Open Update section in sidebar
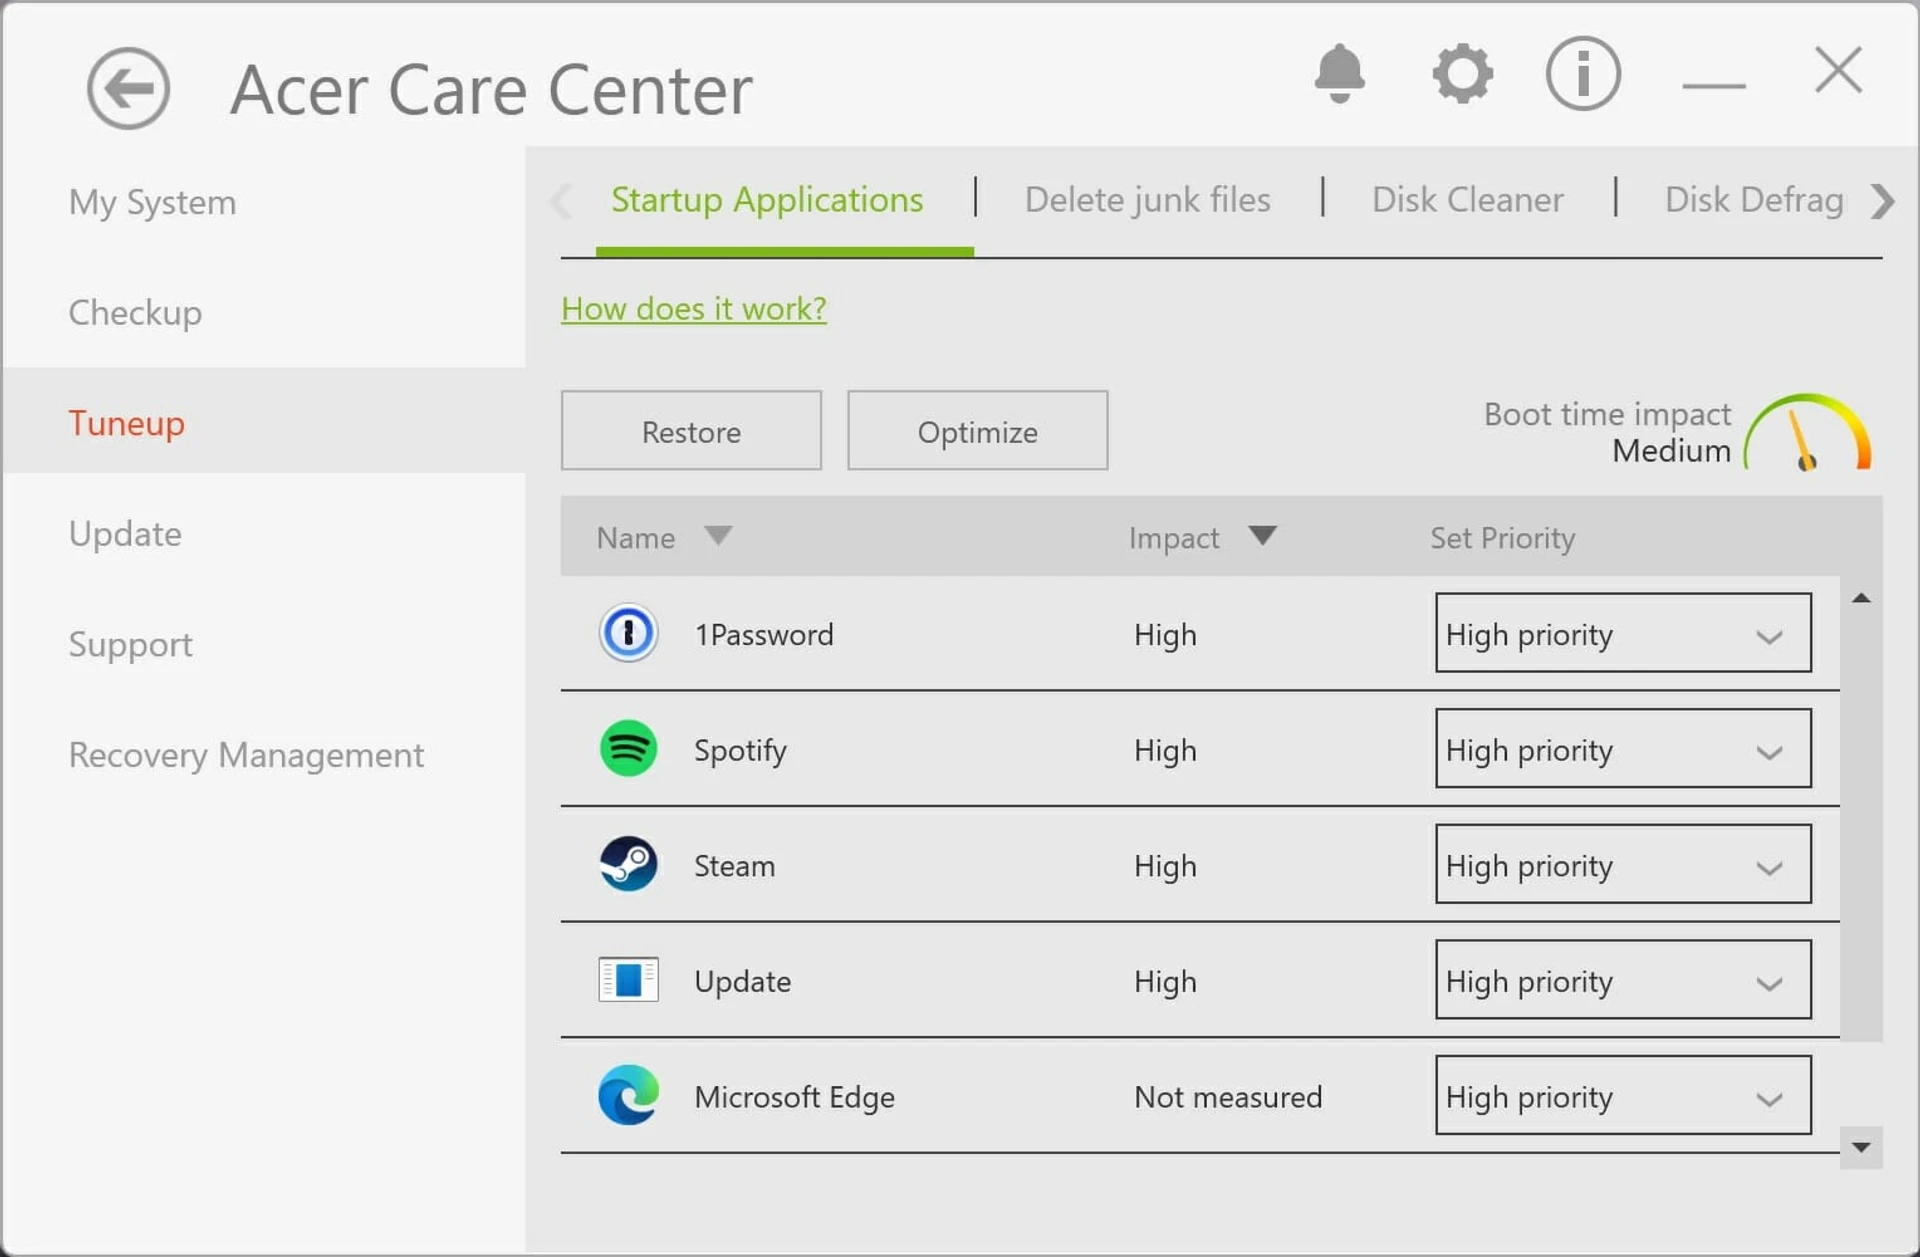The height and width of the screenshot is (1257, 1920). pos(125,534)
